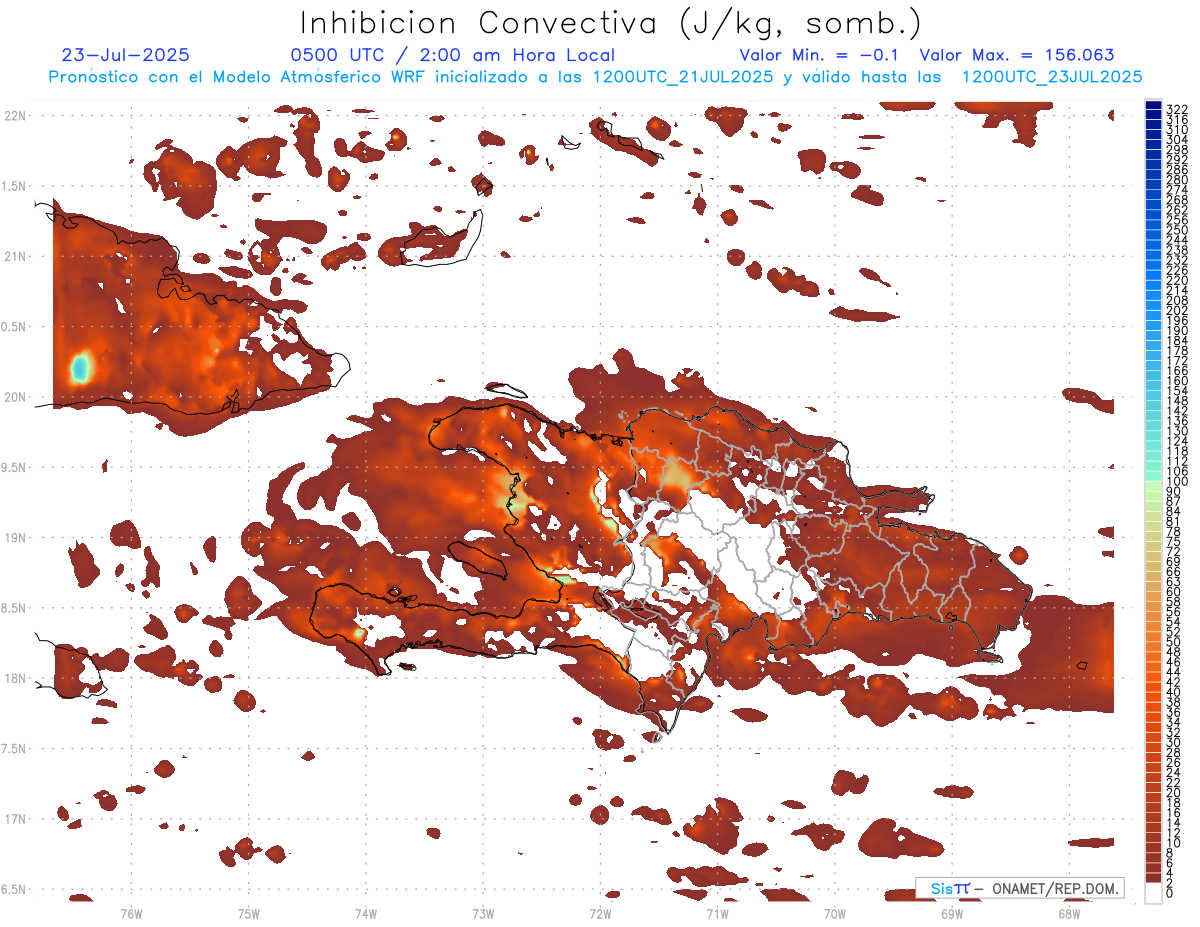Click the "68W" longitude label
The width and height of the screenshot is (1200, 927).
(x=1069, y=913)
